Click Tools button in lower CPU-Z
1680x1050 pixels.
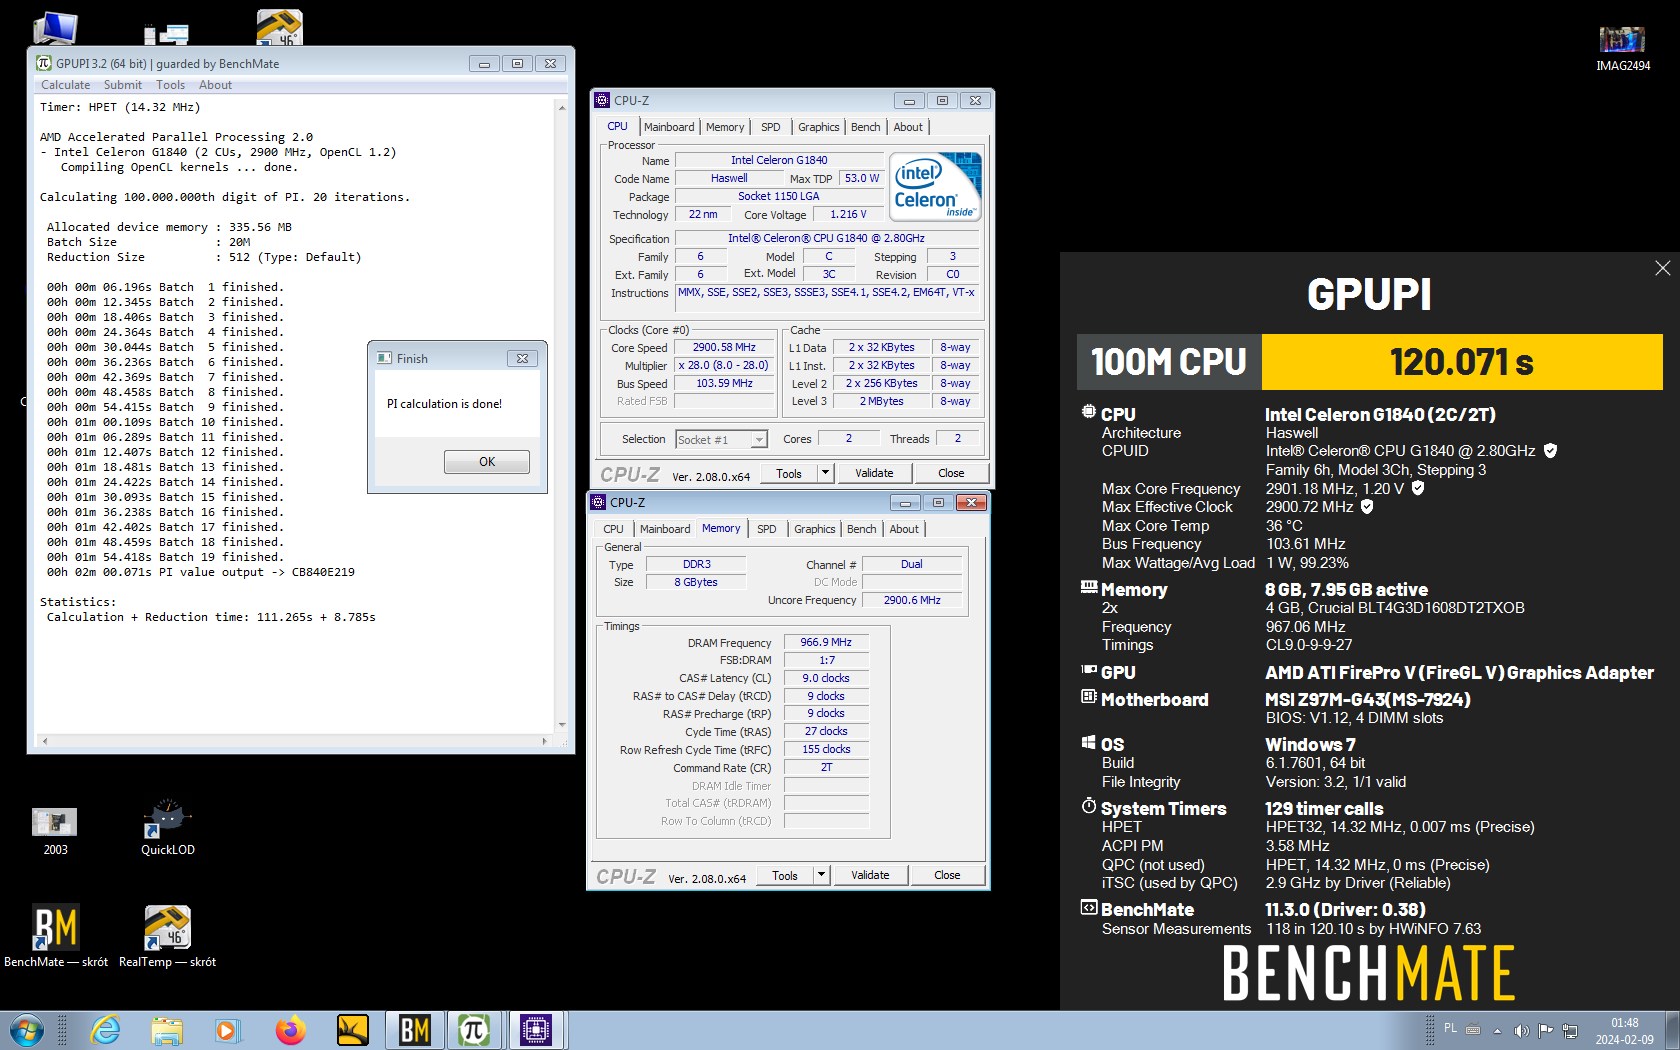tap(785, 875)
